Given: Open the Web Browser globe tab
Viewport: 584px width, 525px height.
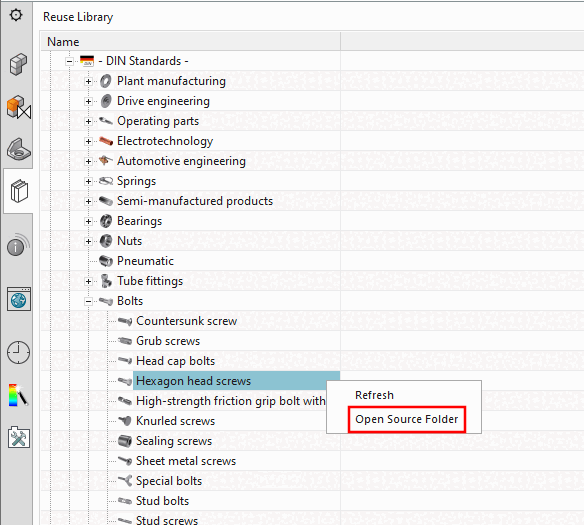Looking at the screenshot, I should point(19,299).
